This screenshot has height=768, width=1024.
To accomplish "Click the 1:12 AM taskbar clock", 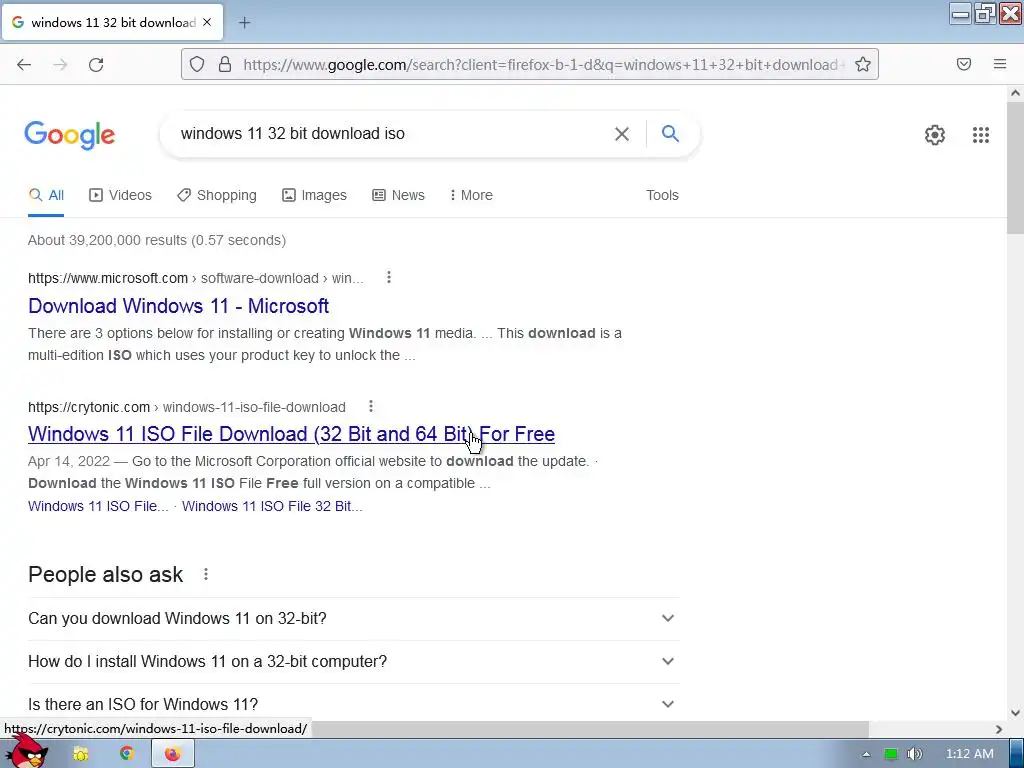I will pyautogui.click(x=970, y=754).
